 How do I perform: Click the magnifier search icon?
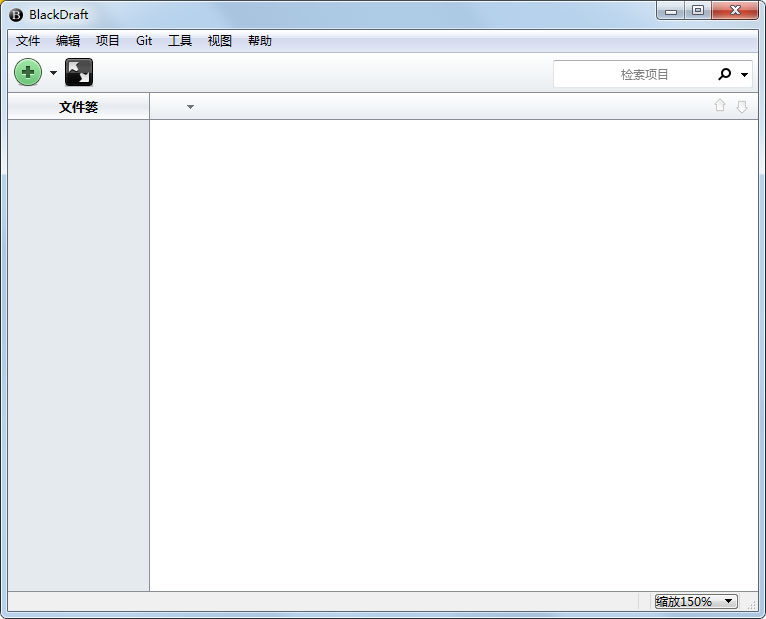pyautogui.click(x=724, y=74)
